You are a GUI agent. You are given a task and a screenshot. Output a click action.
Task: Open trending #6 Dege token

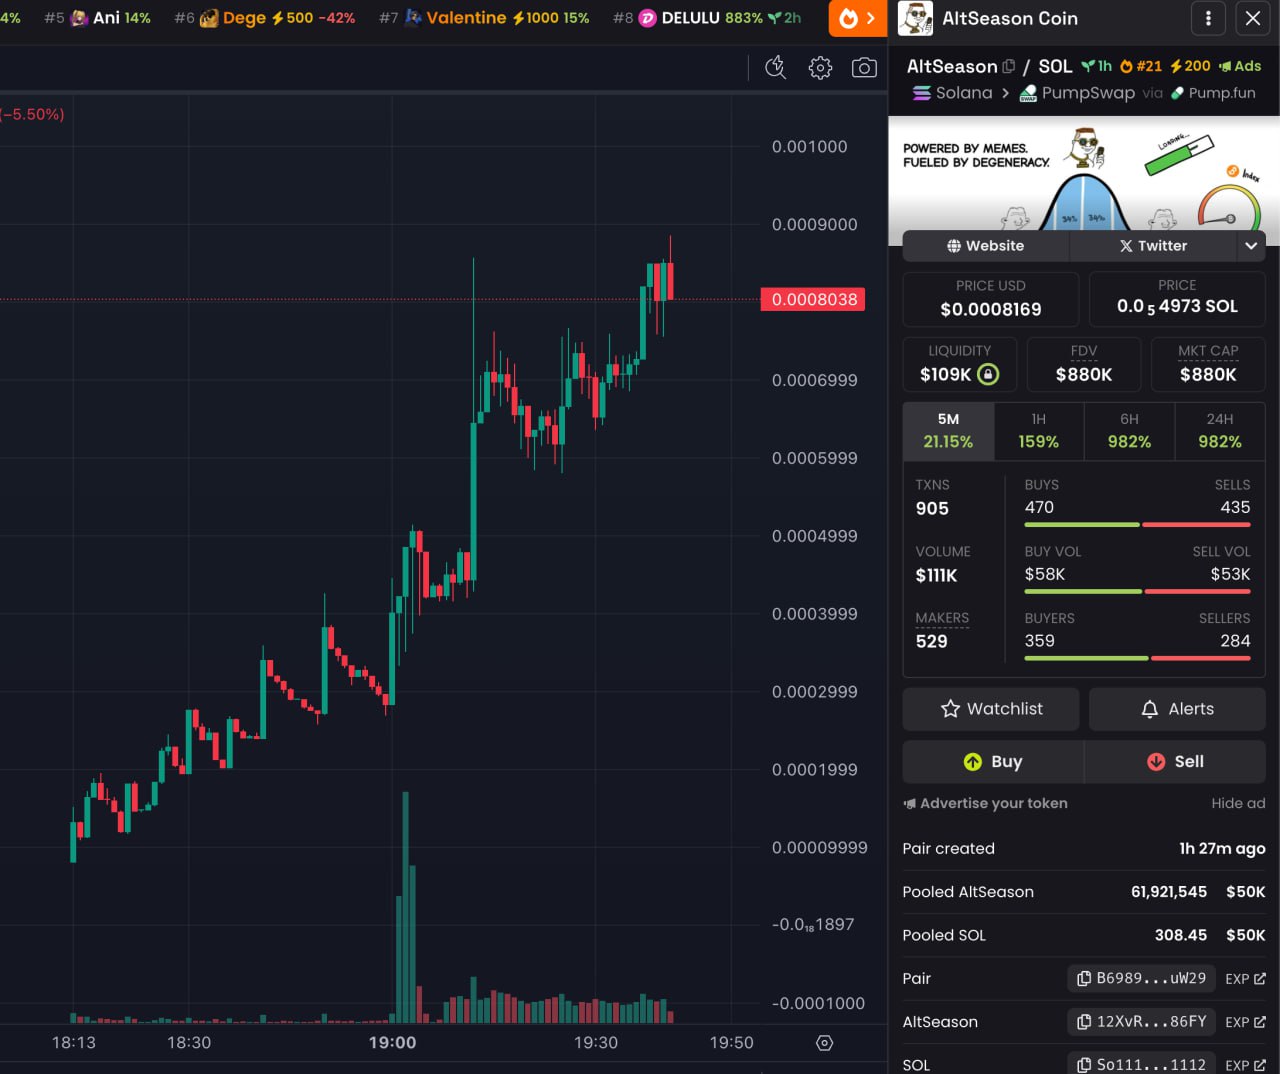(265, 18)
